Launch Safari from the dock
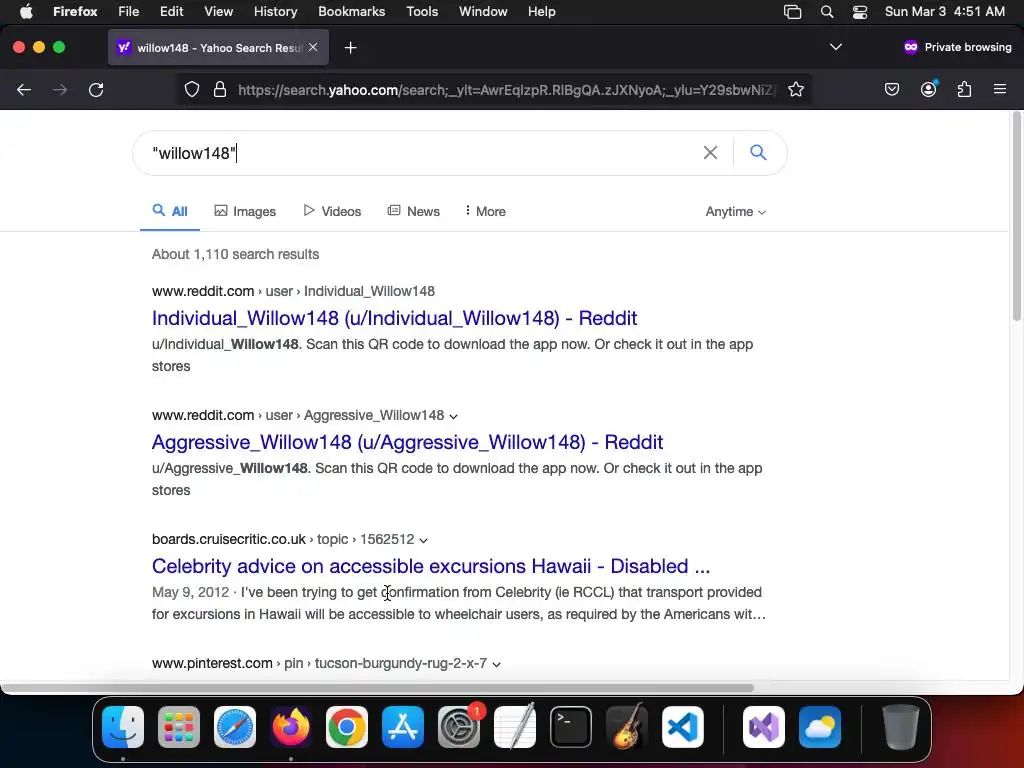1024x768 pixels. coord(235,727)
